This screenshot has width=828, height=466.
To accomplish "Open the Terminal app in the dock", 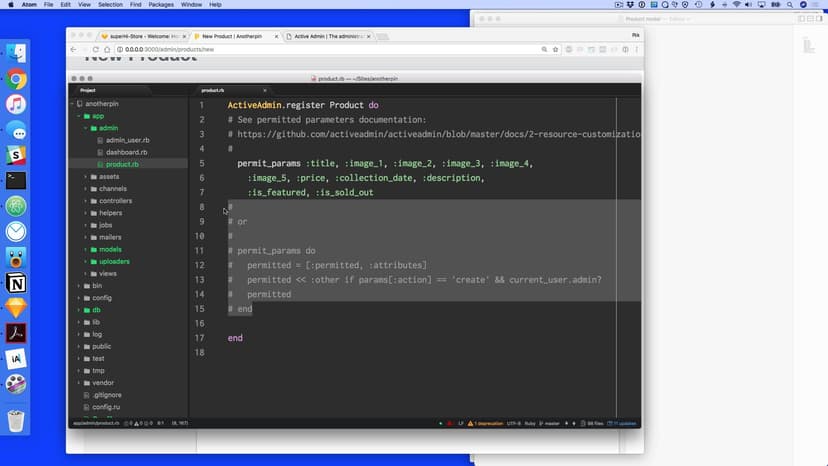I will tap(16, 181).
